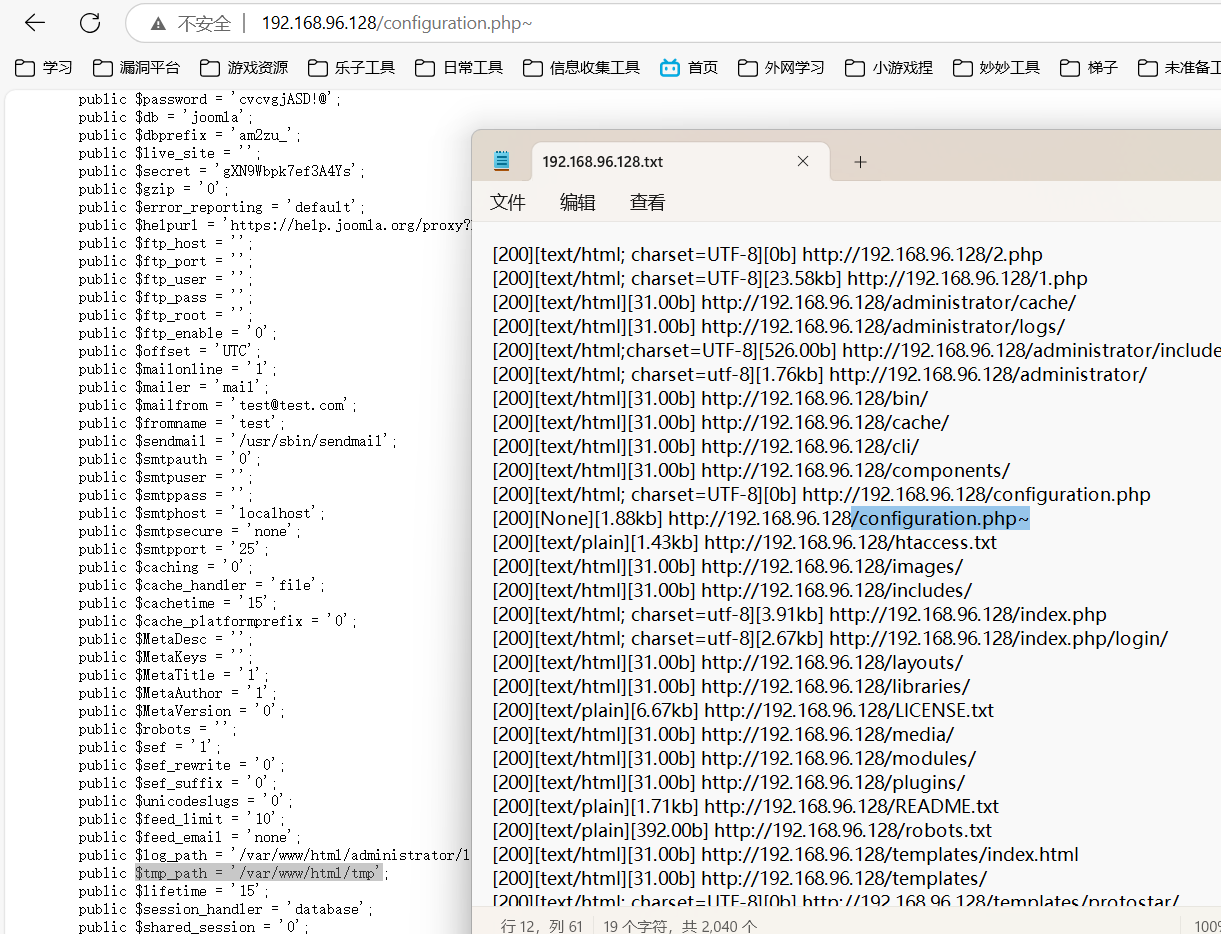Click highlighted /configuration.php~ text
The height and width of the screenshot is (934, 1221).
tap(940, 518)
